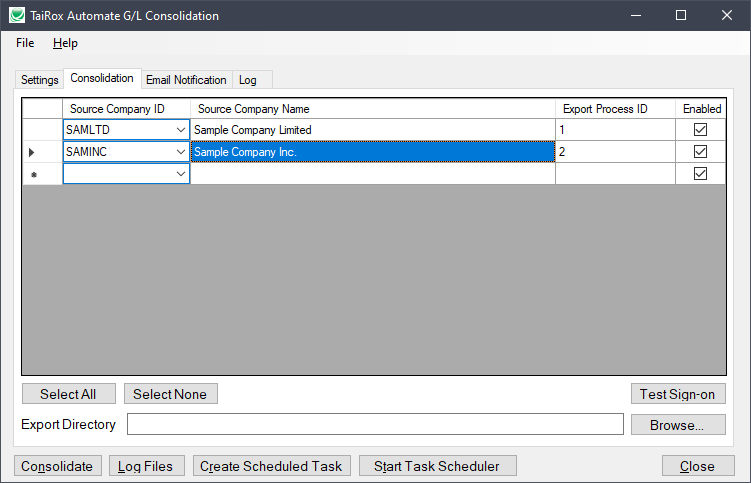Minimize the TaiRox window
Screen dimensions: 751x483
click(636, 15)
